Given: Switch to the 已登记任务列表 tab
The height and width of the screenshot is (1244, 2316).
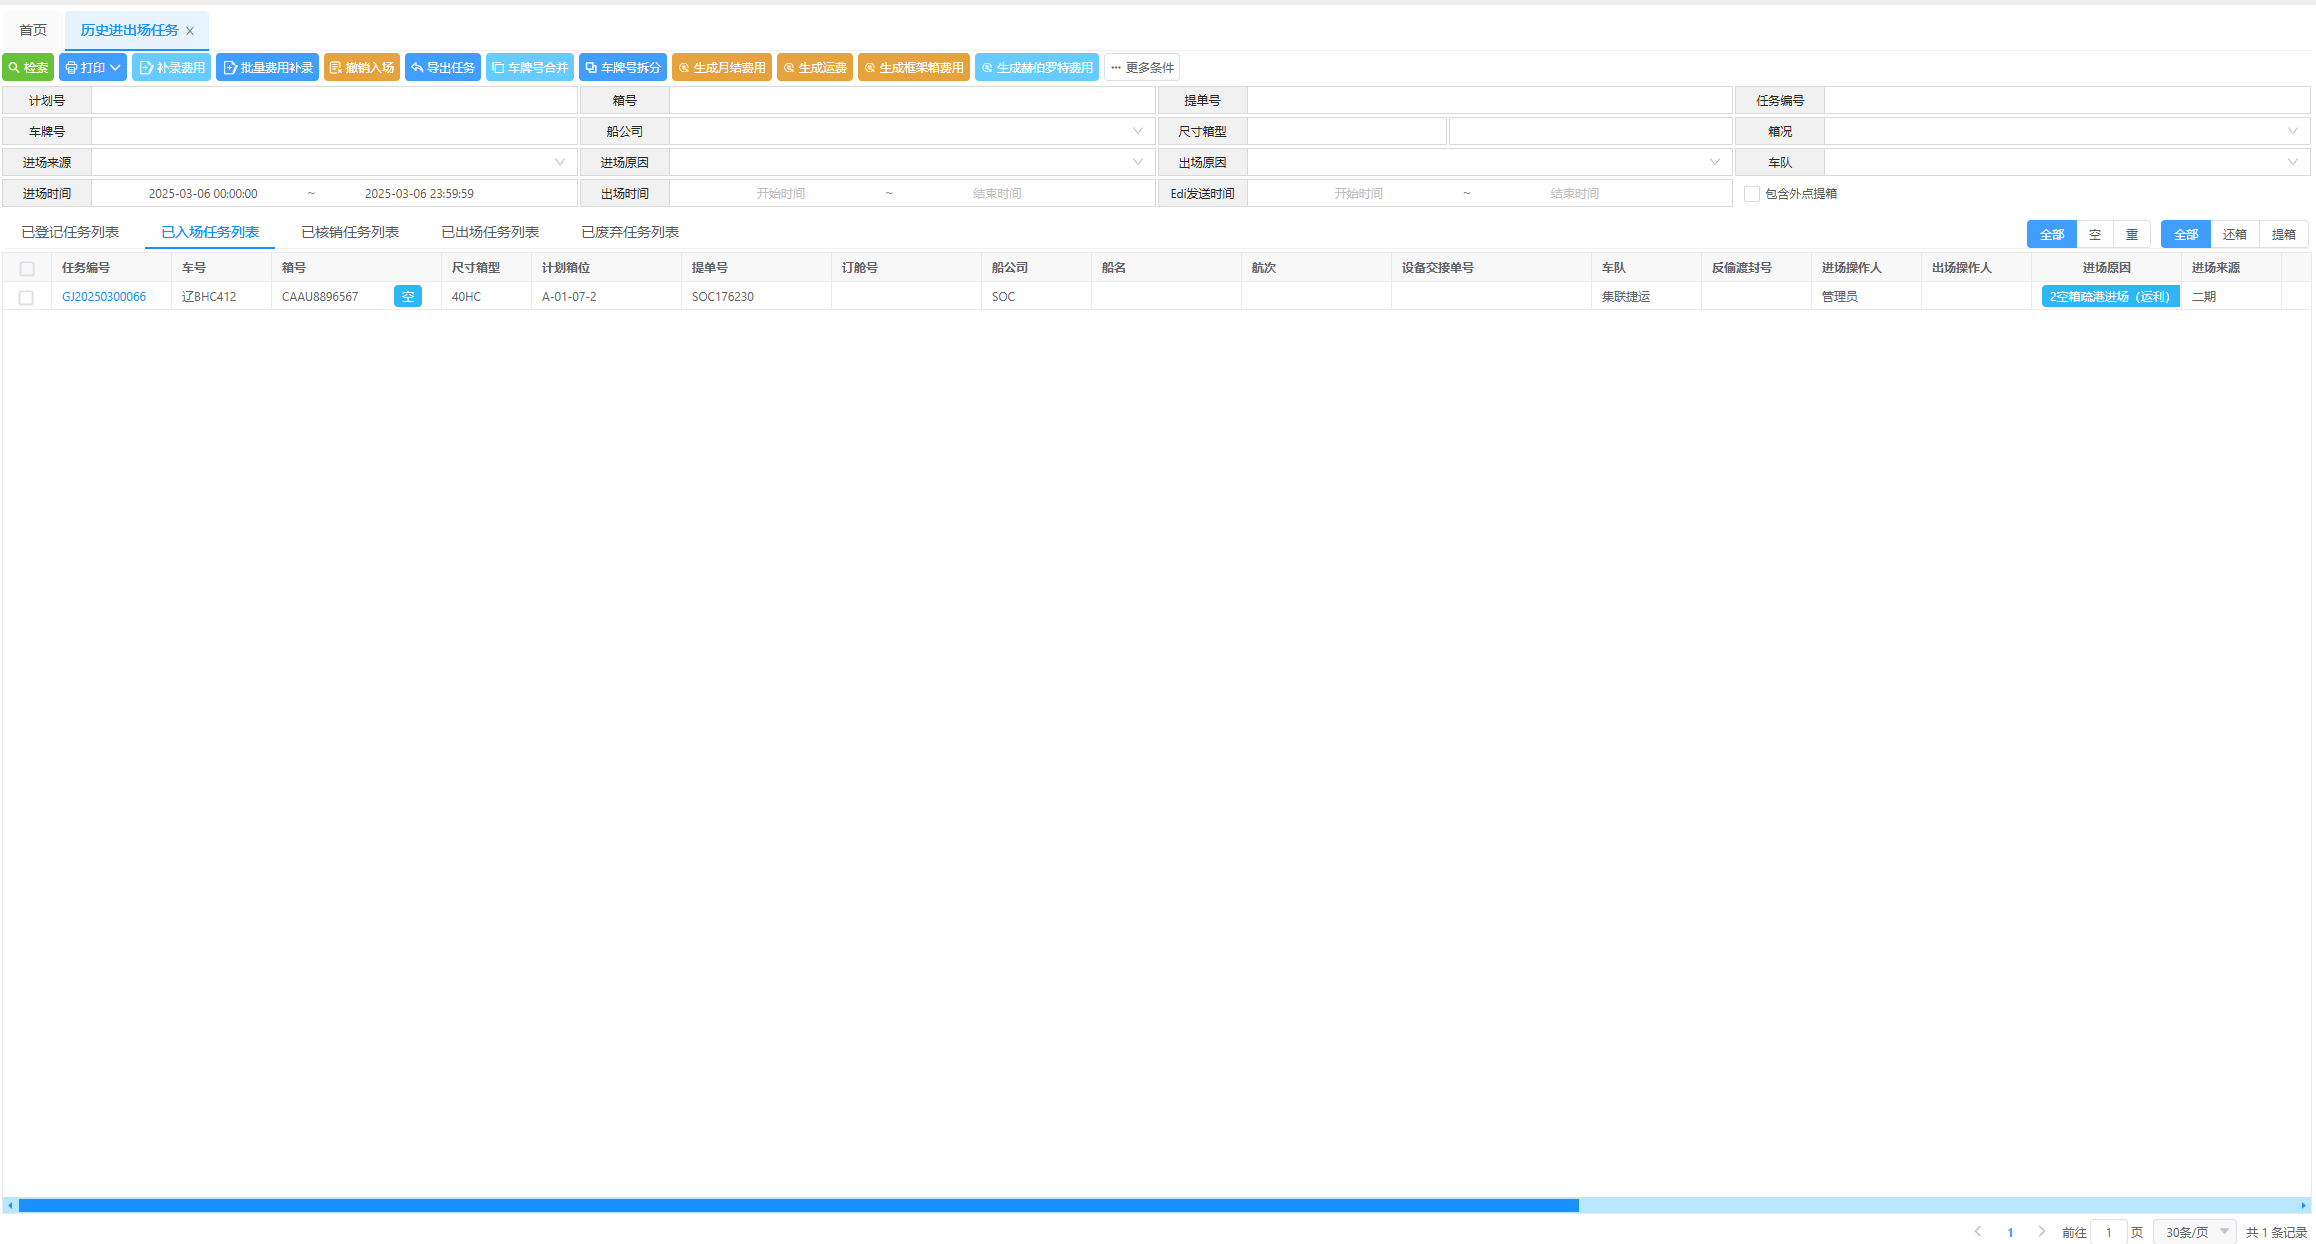Looking at the screenshot, I should [x=70, y=232].
